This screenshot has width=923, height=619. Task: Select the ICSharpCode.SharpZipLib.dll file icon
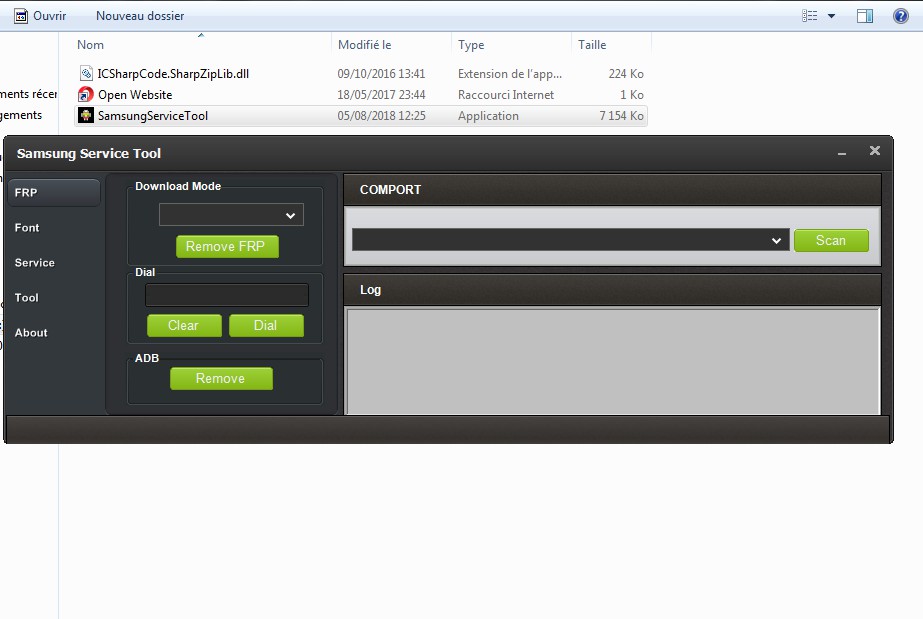click(86, 74)
